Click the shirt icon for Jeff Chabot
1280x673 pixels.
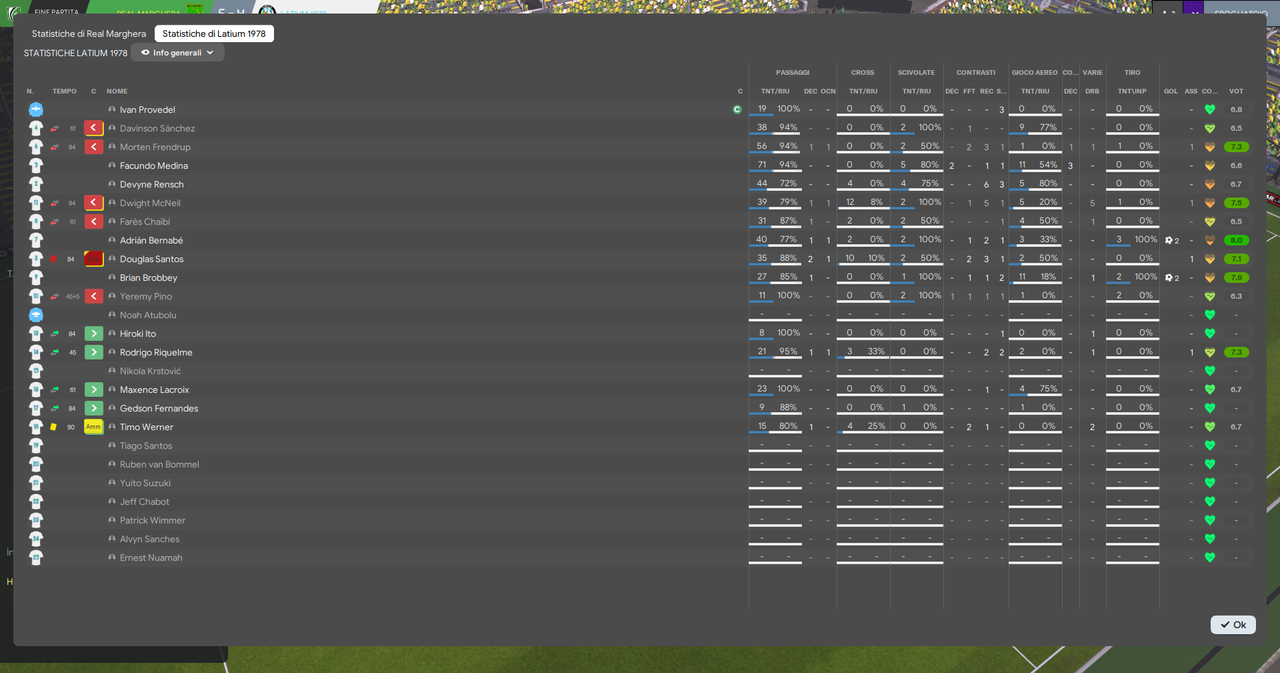tap(36, 502)
